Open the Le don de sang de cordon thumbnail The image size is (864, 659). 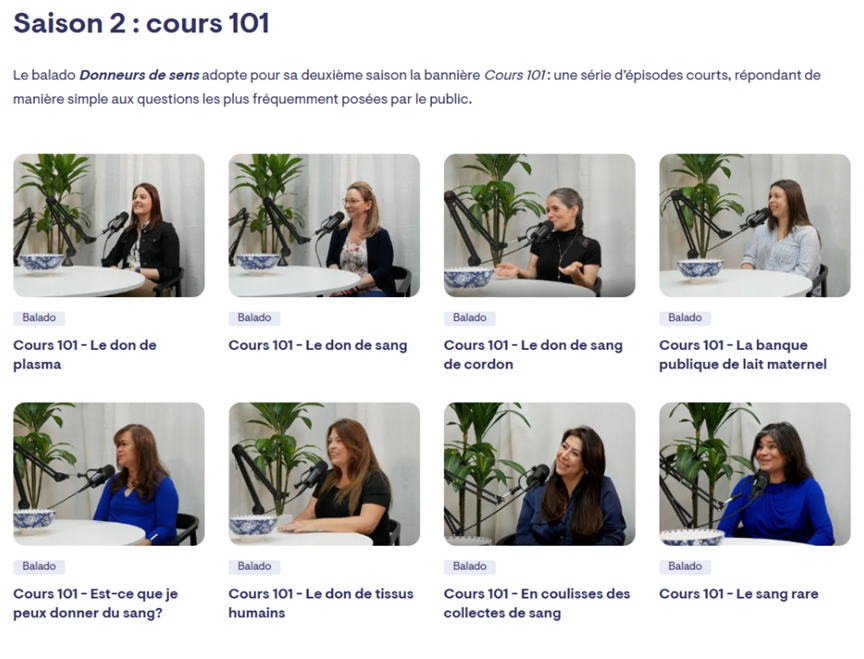click(x=539, y=225)
